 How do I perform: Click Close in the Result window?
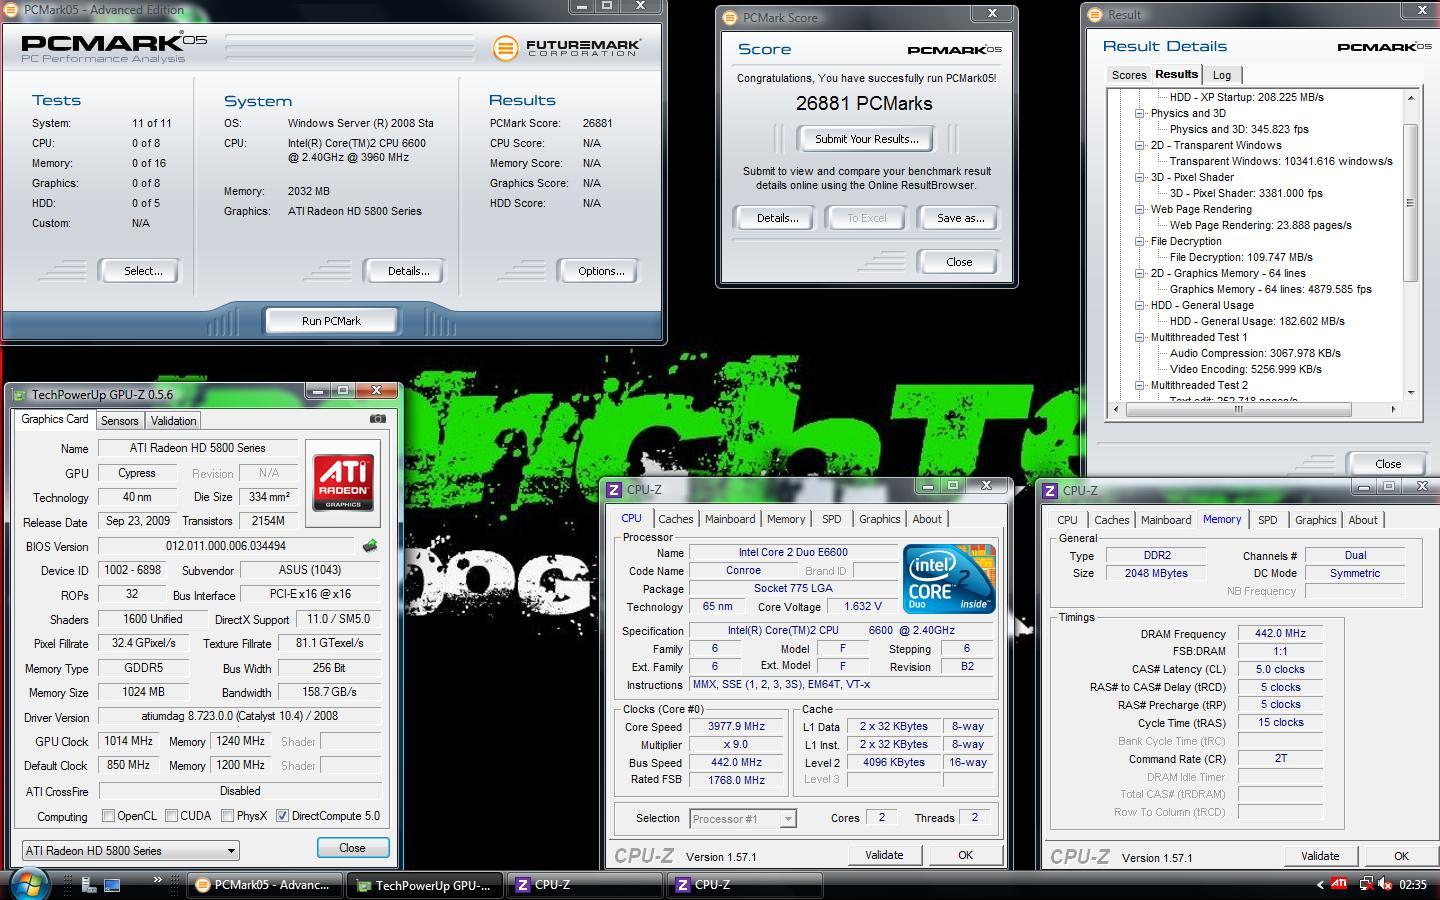click(1388, 464)
